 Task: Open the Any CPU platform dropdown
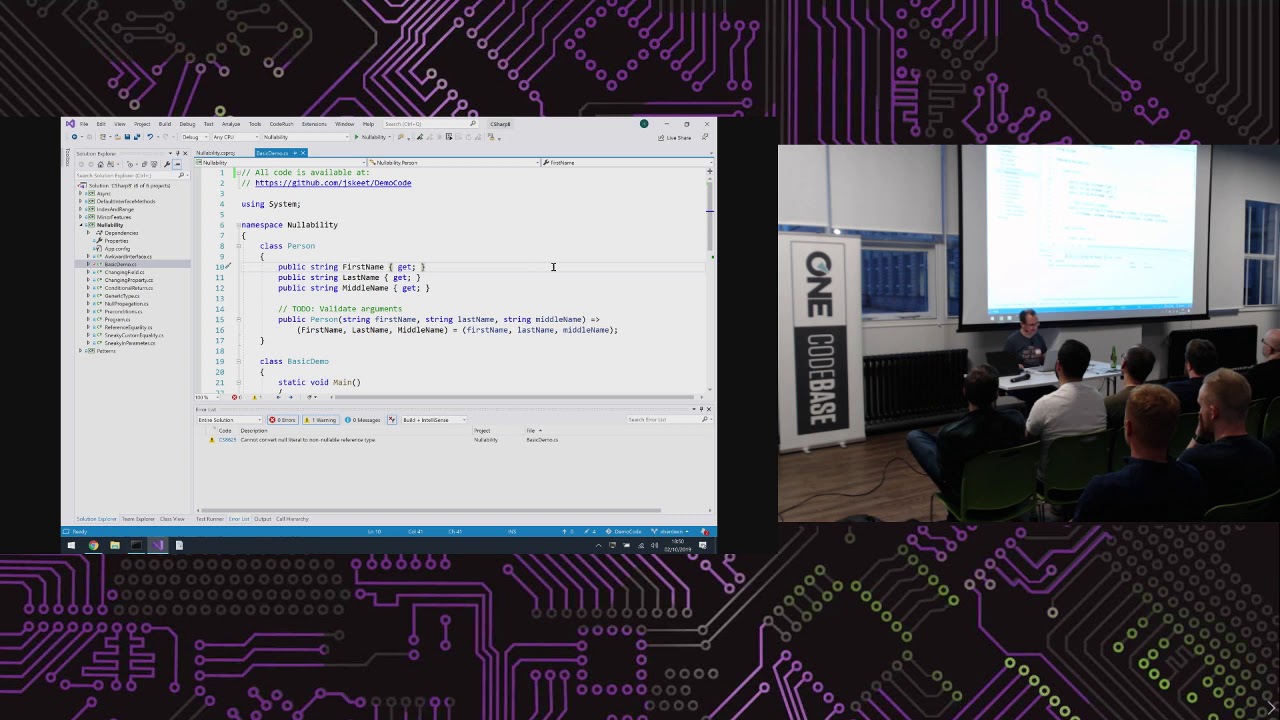coord(236,137)
